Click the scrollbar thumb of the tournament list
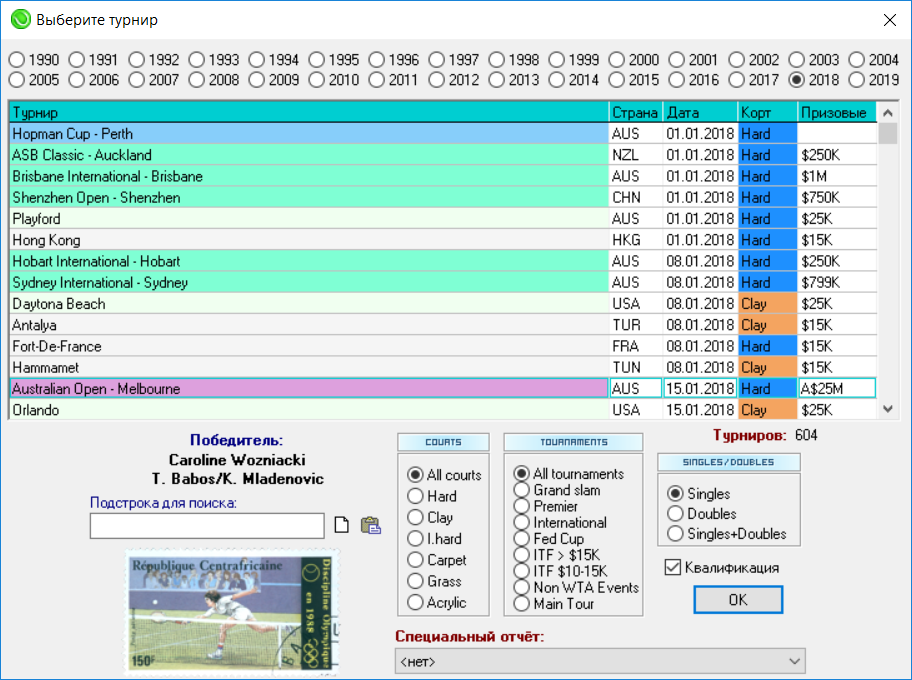 (x=888, y=133)
